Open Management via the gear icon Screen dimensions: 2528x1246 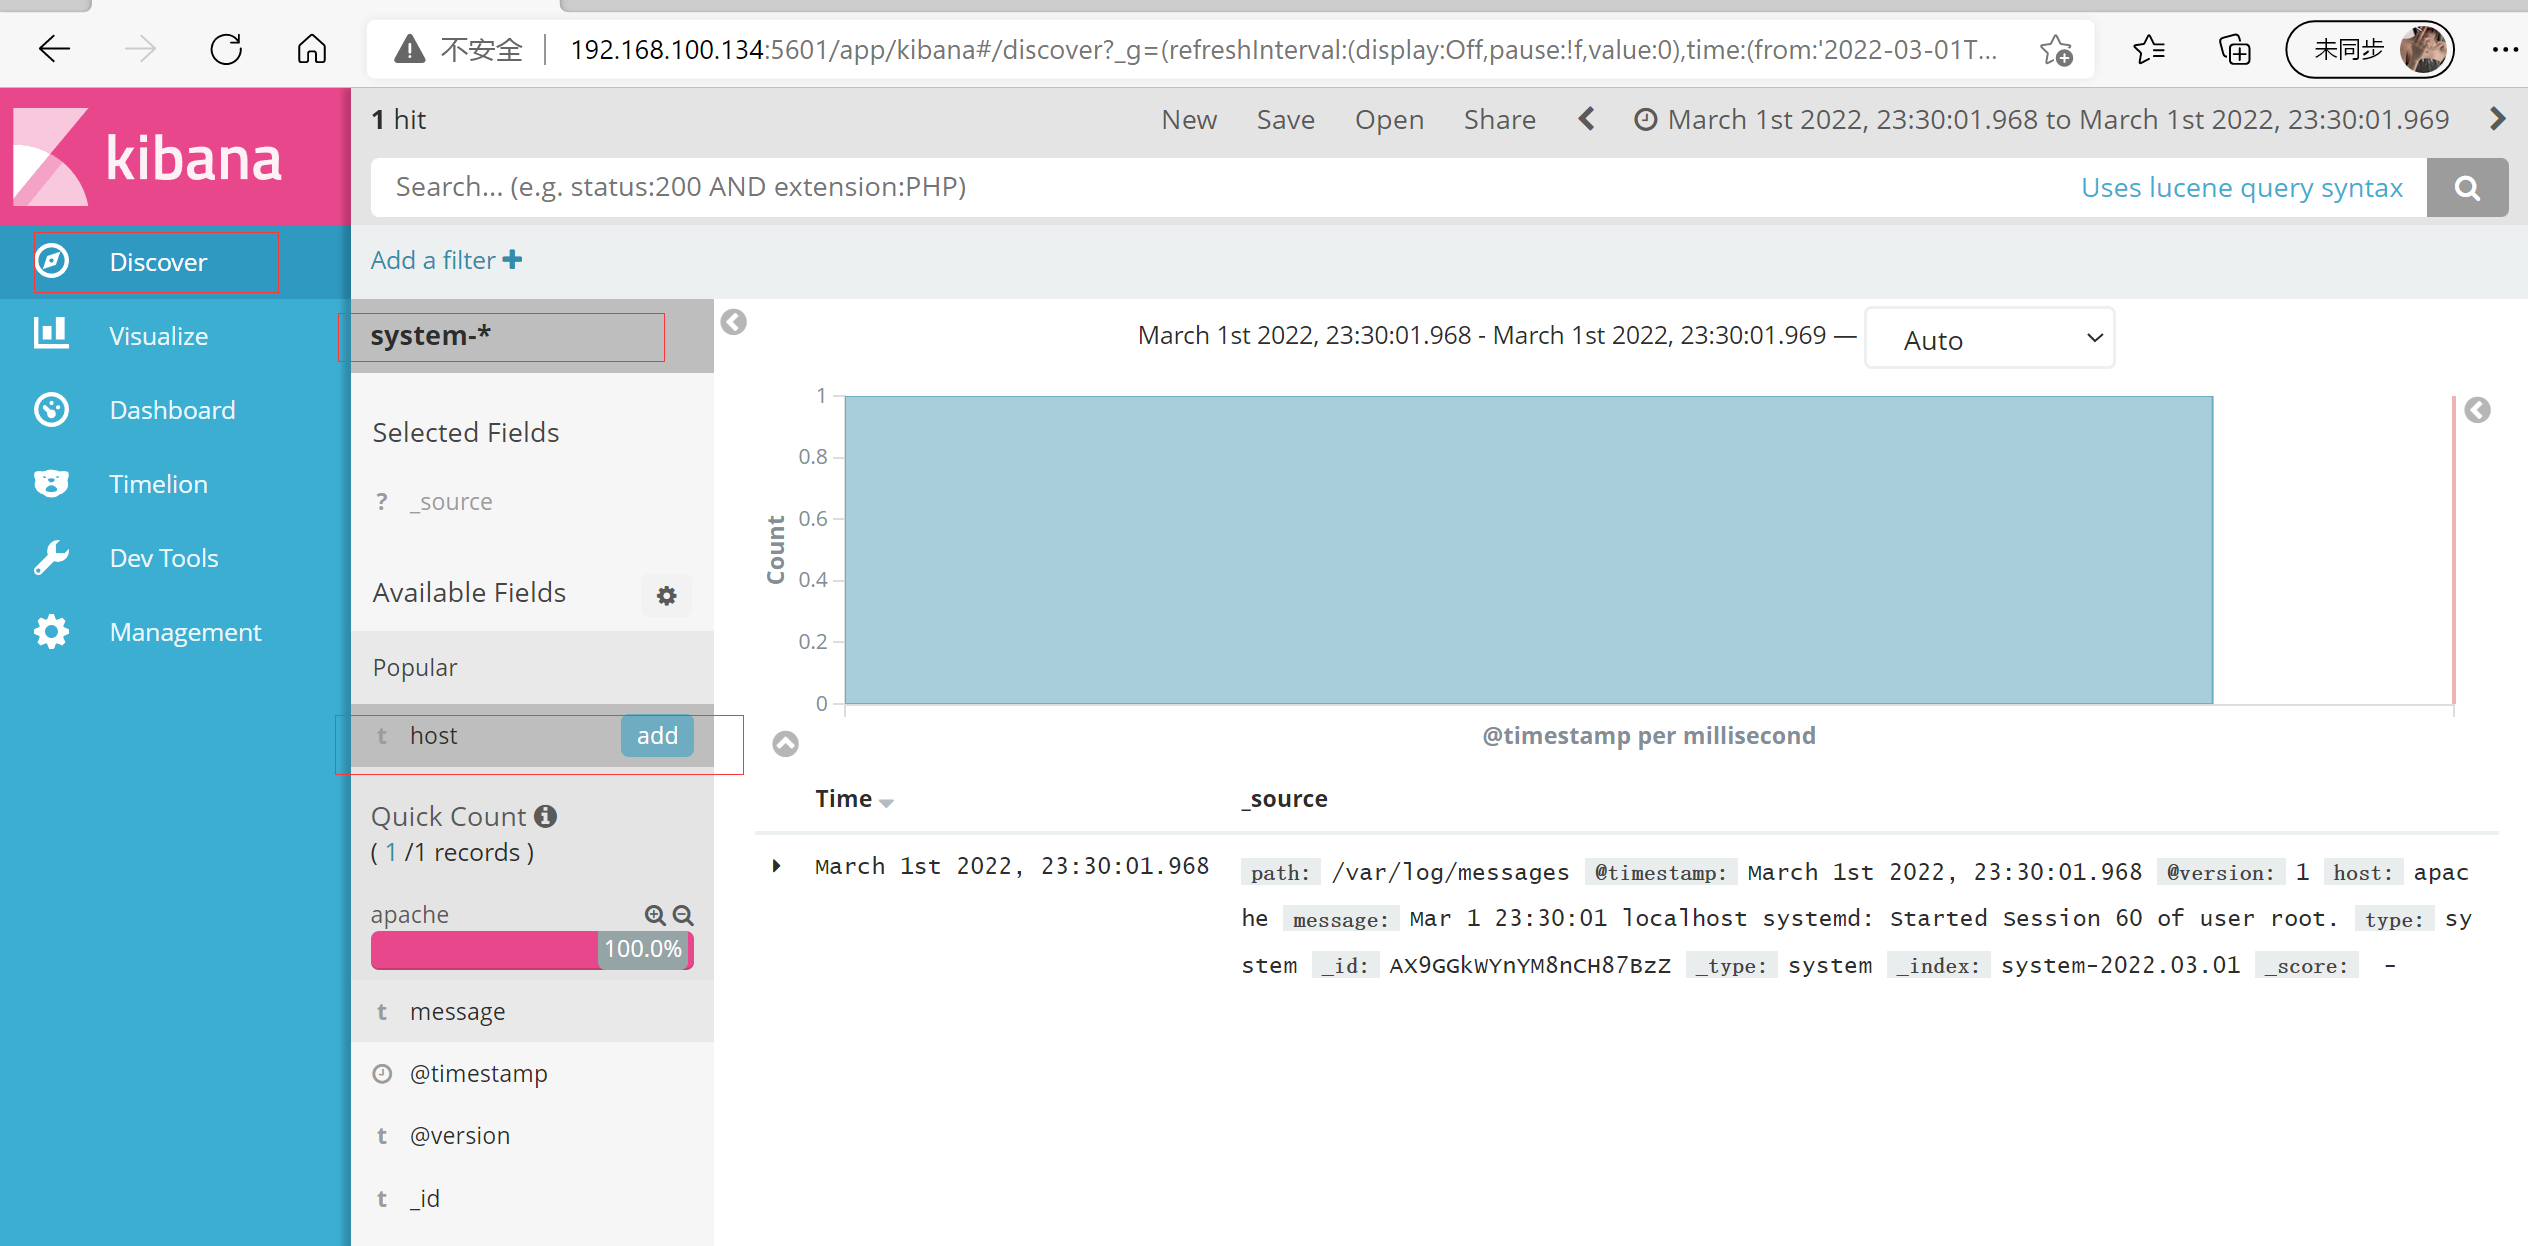pyautogui.click(x=51, y=631)
